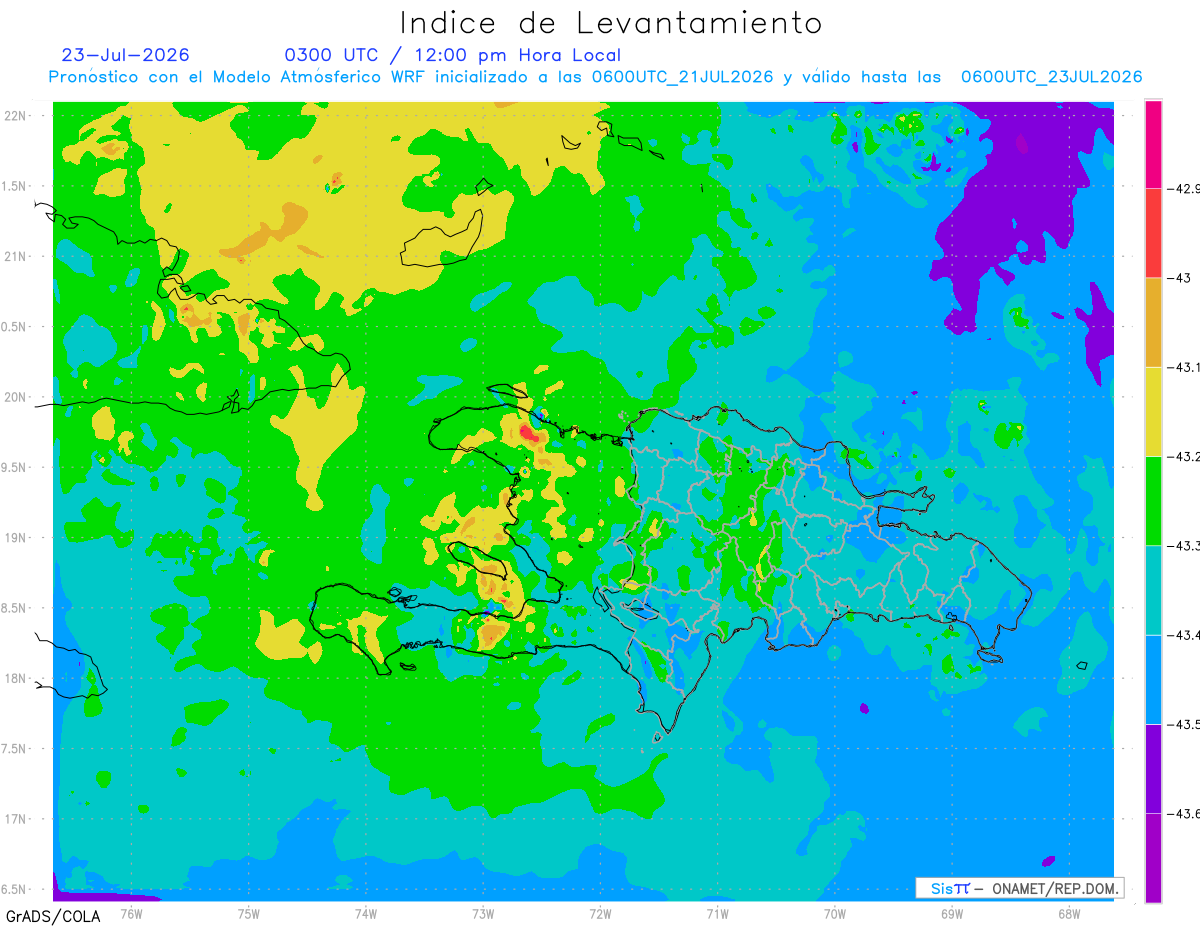Click the legend value "-43.2"

pos(1185,457)
